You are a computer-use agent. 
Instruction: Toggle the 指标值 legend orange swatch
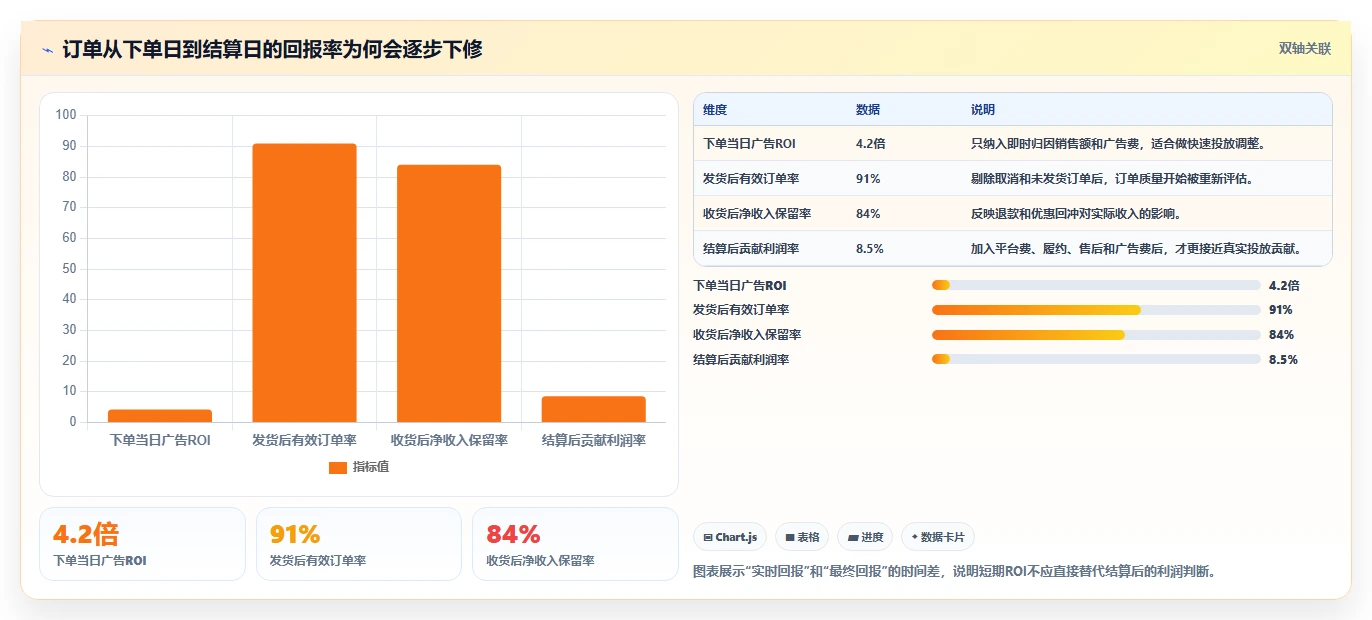coord(338,467)
